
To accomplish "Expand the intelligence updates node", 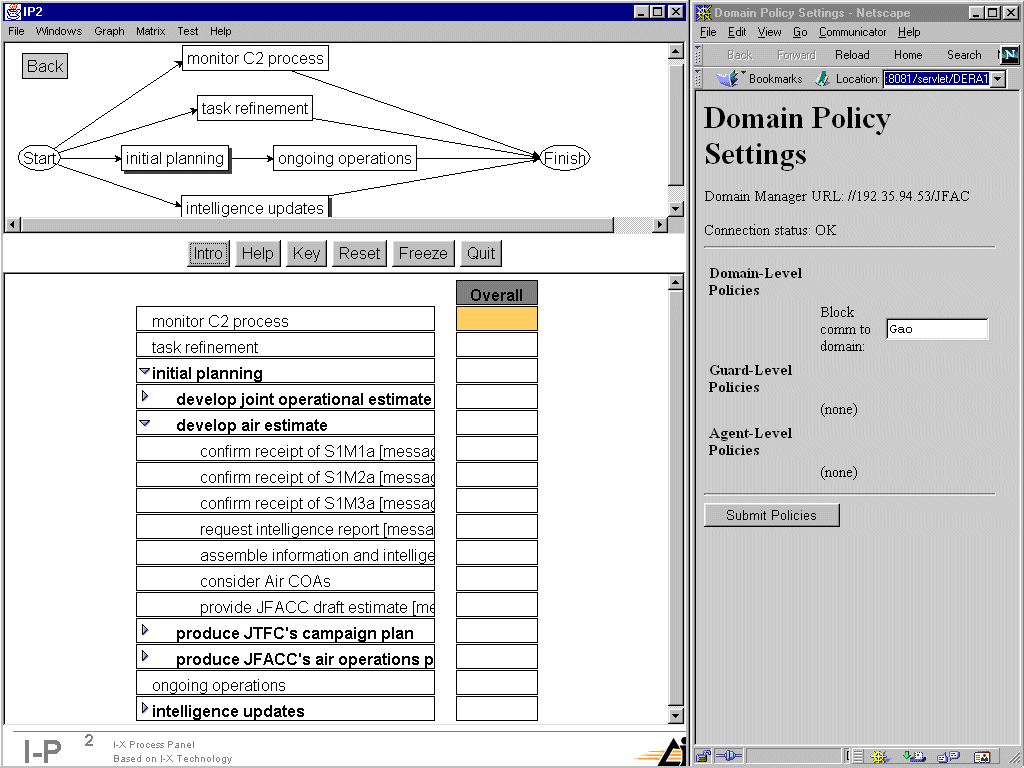I will point(145,709).
